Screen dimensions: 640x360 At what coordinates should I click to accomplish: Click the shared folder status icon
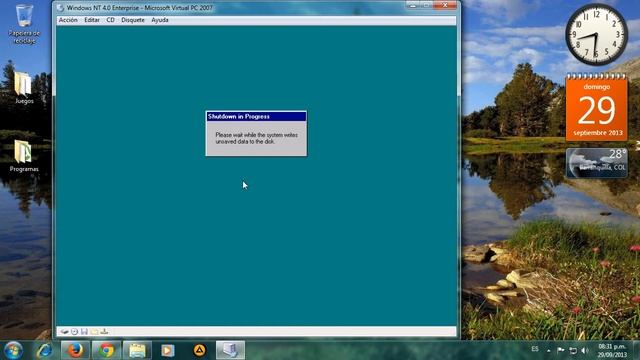[x=94, y=331]
